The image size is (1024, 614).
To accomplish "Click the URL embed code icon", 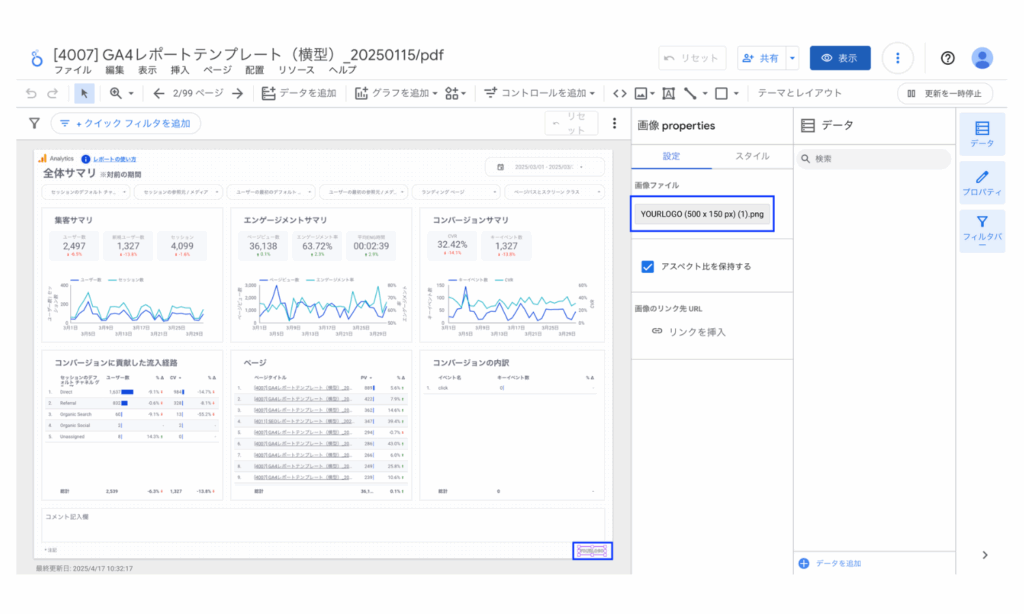I will [x=620, y=93].
